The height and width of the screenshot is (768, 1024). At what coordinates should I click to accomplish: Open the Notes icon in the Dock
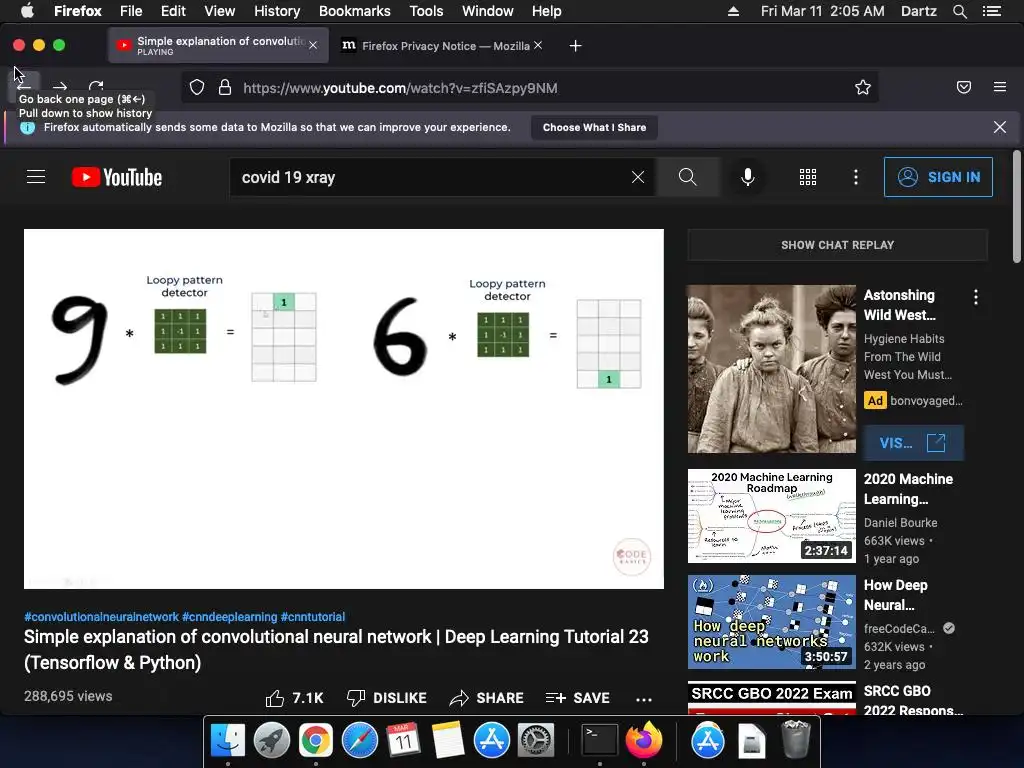point(447,741)
